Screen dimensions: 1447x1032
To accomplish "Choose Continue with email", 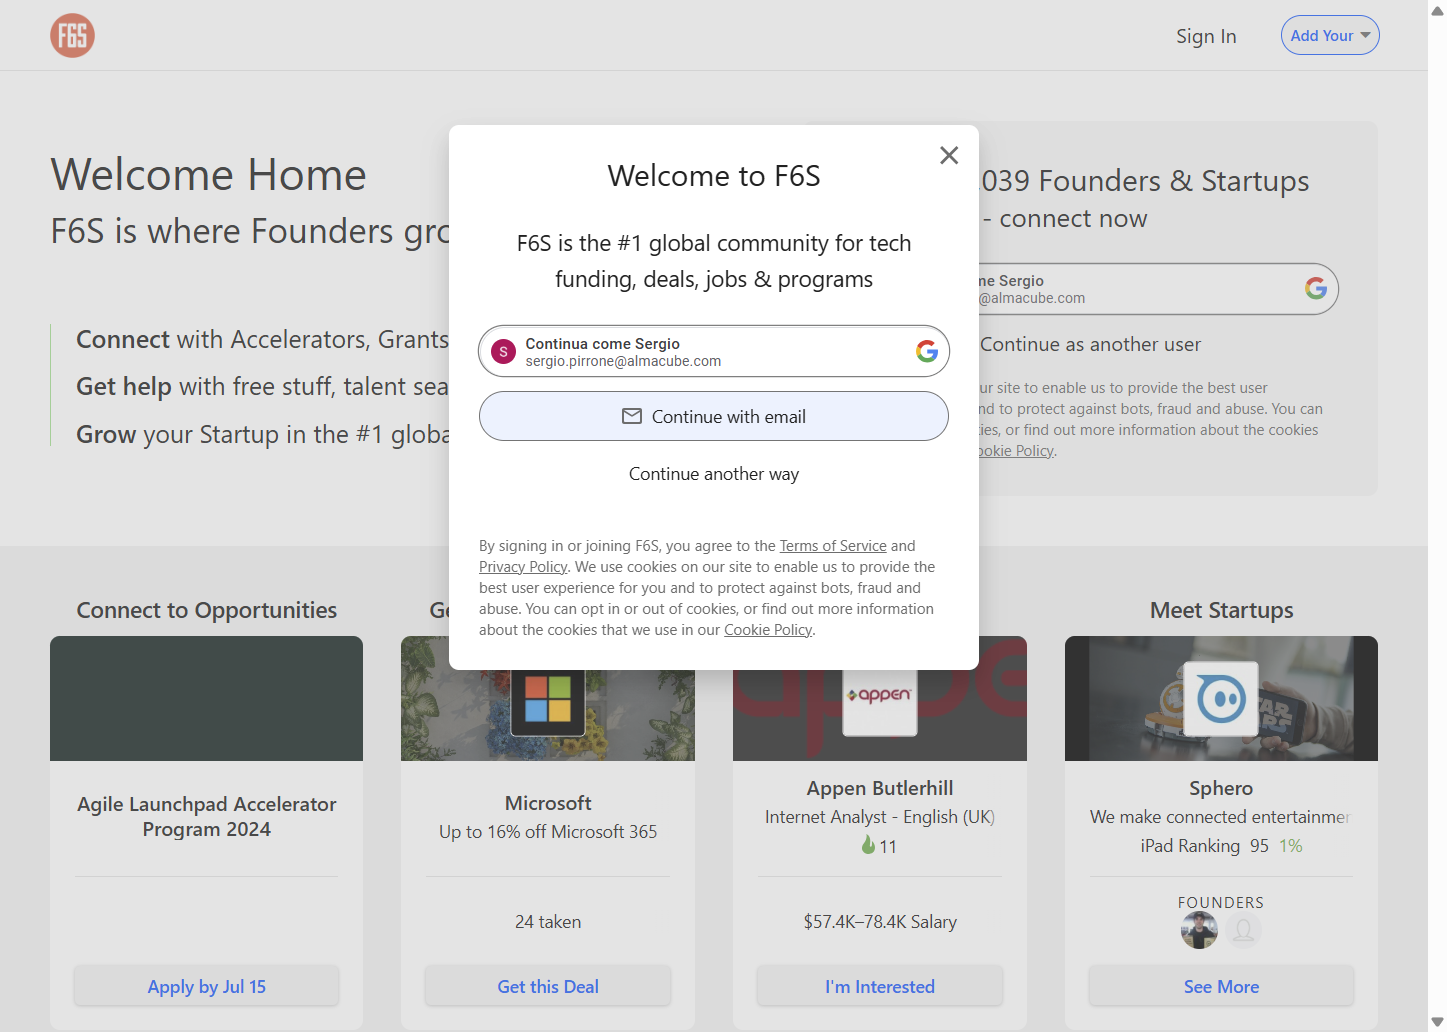I will click(x=714, y=416).
